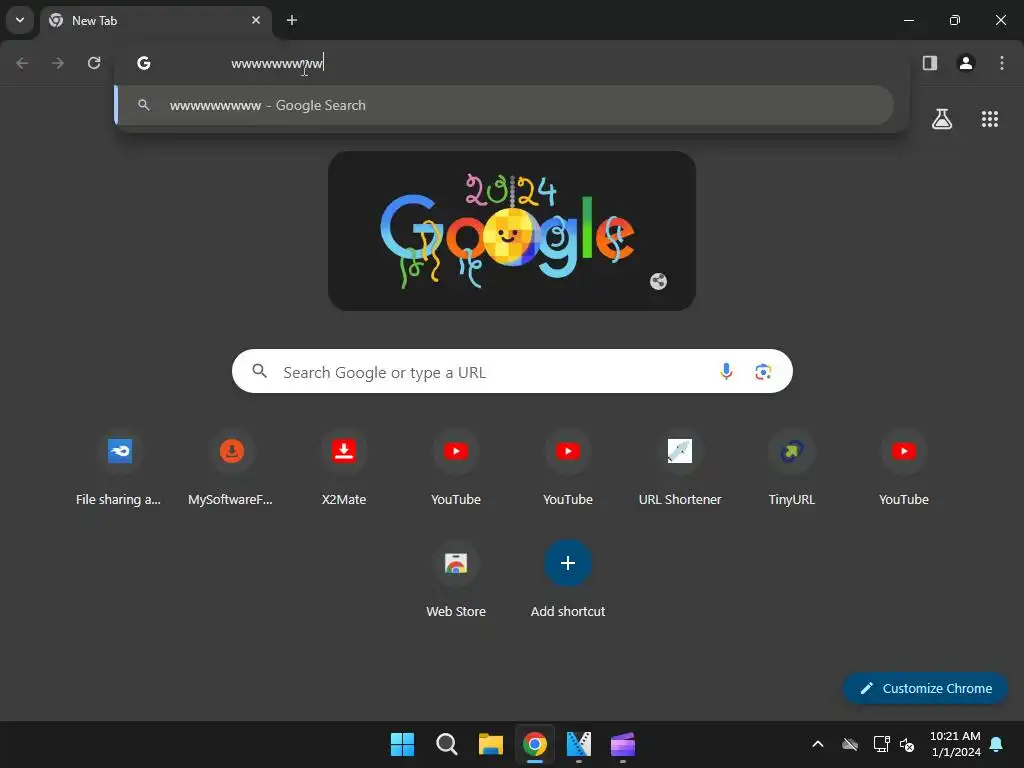Open the Web Store shortcut
Viewport: 1024px width, 768px height.
tap(456, 581)
